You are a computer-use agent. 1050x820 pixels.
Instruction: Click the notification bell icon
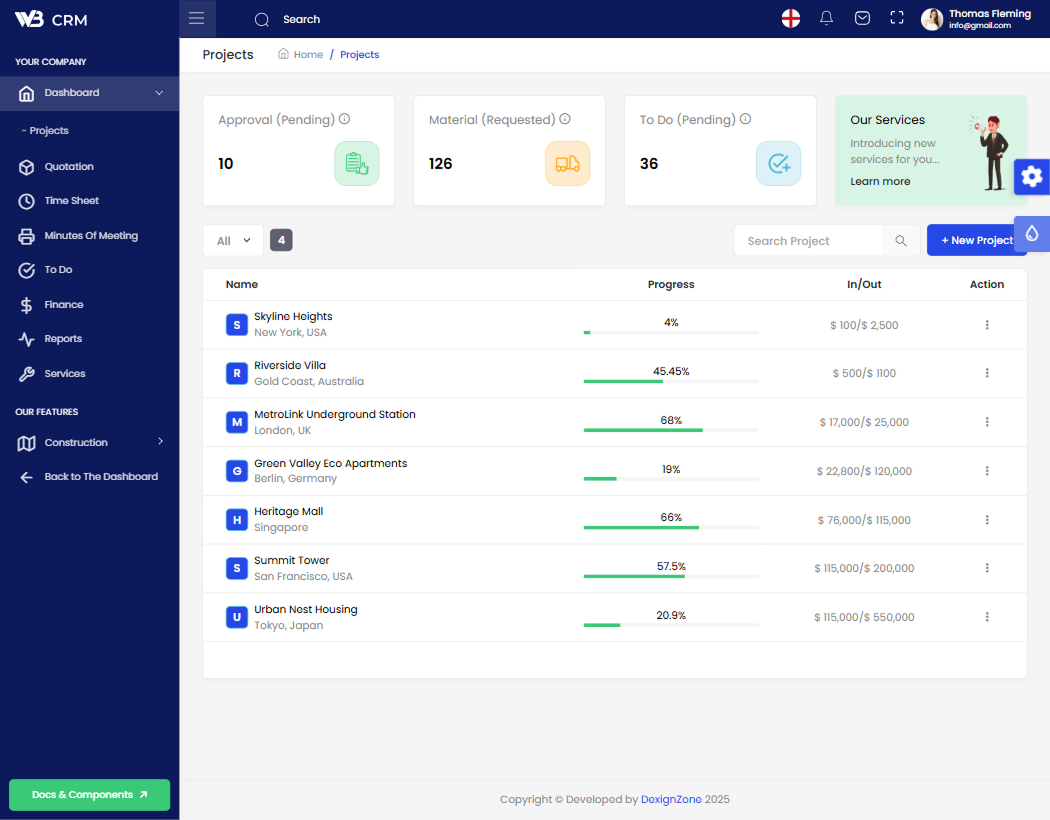point(826,19)
